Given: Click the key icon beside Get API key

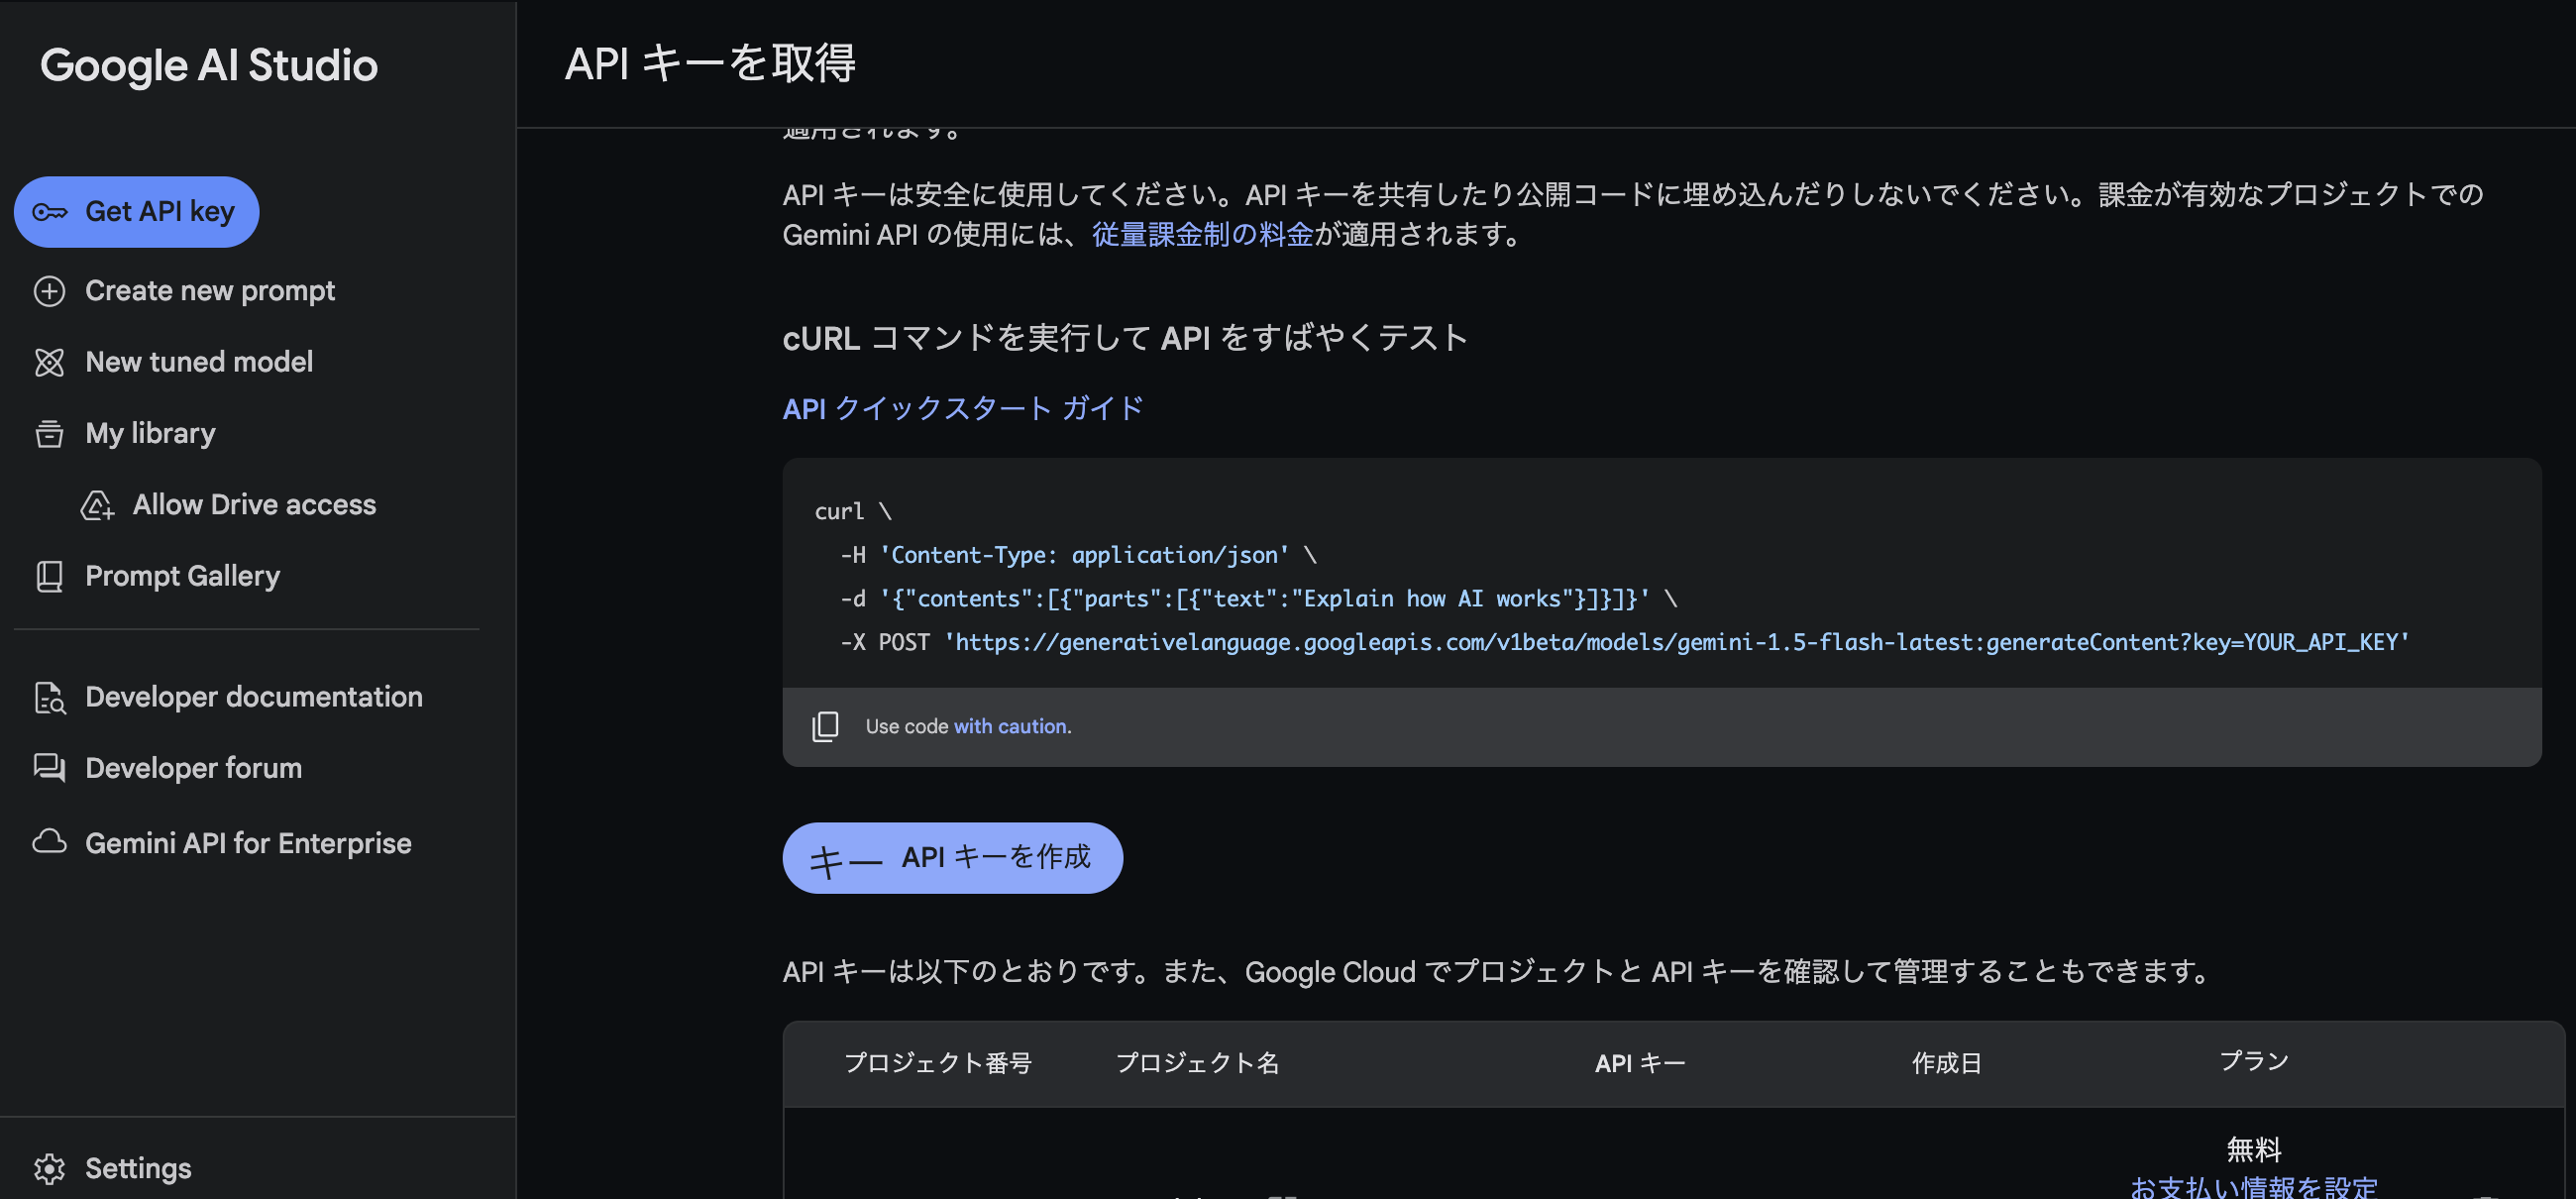Looking at the screenshot, I should (x=49, y=212).
